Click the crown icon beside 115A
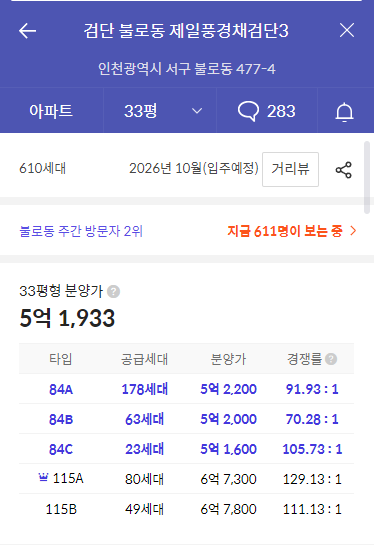 pos(43,478)
